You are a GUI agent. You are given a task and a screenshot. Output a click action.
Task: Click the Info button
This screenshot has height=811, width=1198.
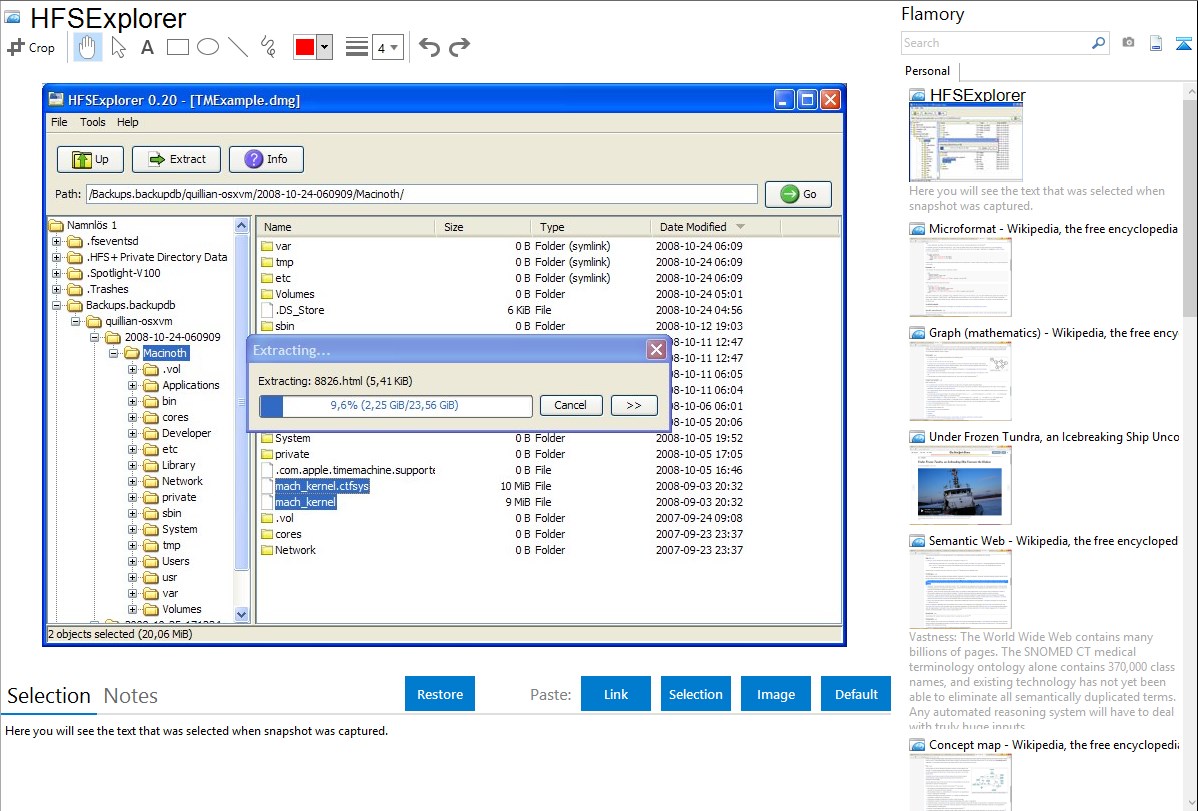tap(266, 159)
